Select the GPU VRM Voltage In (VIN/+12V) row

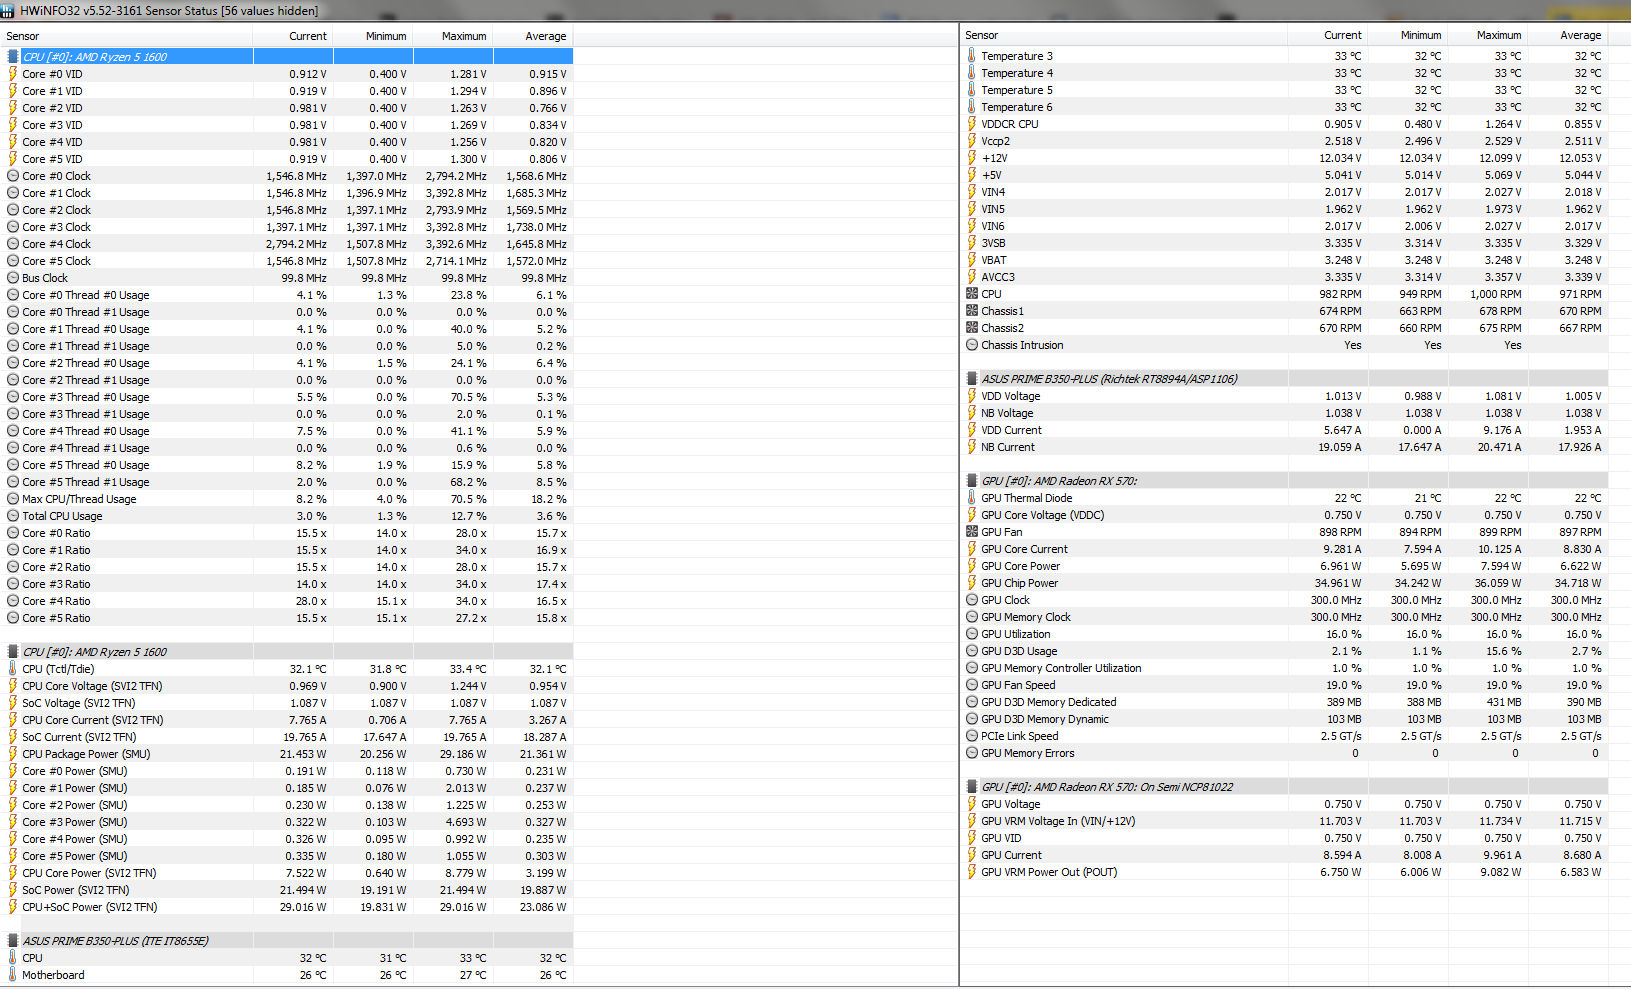tap(1285, 821)
